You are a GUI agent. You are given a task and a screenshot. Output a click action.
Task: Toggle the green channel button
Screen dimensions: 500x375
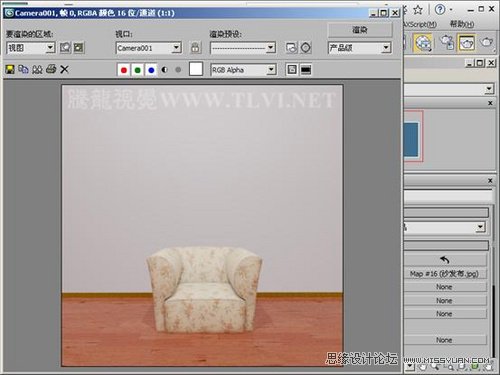point(138,70)
